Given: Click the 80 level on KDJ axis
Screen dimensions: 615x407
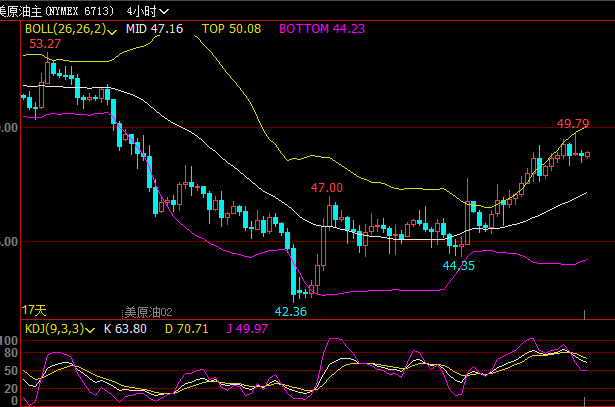Looking at the screenshot, I should pyautogui.click(x=11, y=353).
